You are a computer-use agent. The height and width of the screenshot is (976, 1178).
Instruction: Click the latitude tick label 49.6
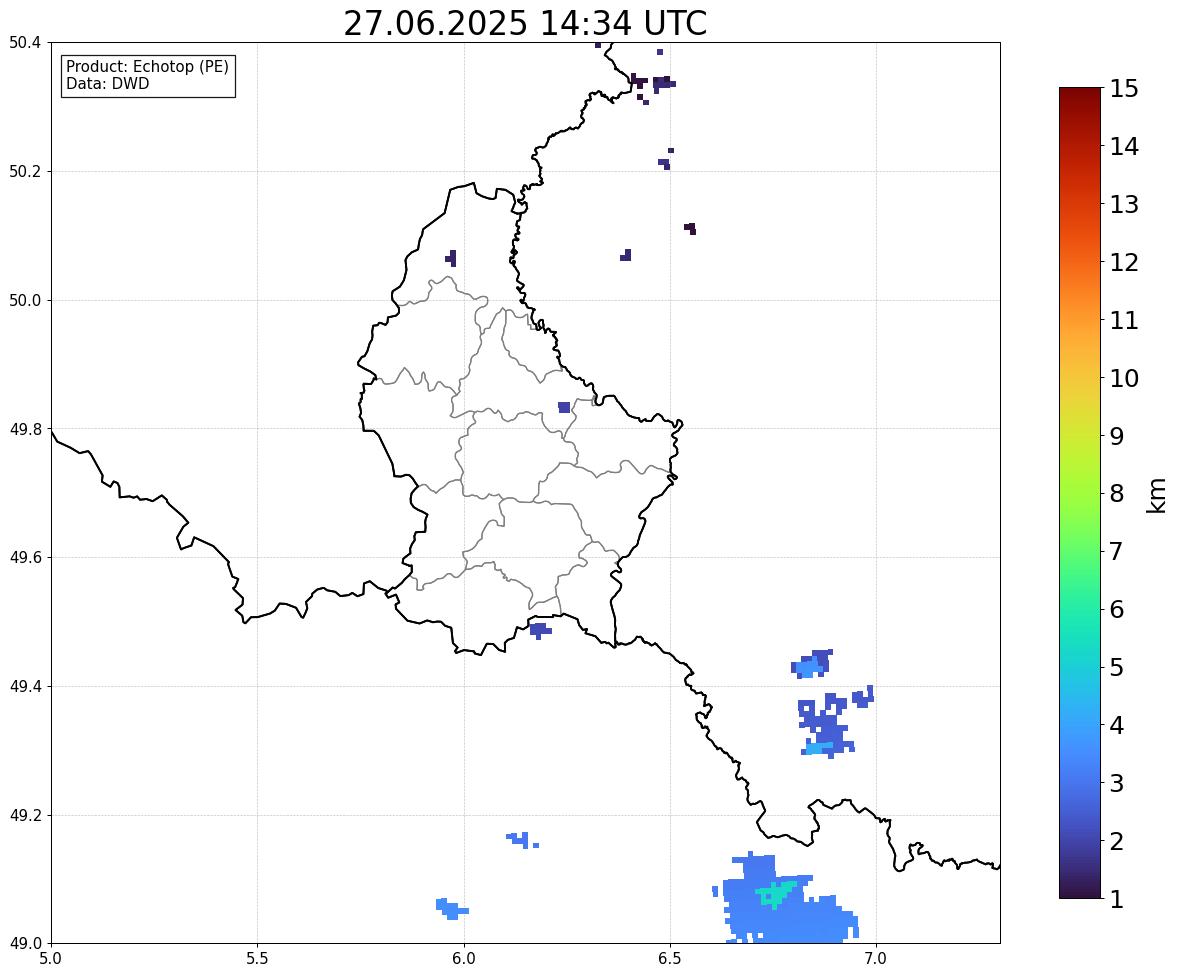[x=25, y=557]
